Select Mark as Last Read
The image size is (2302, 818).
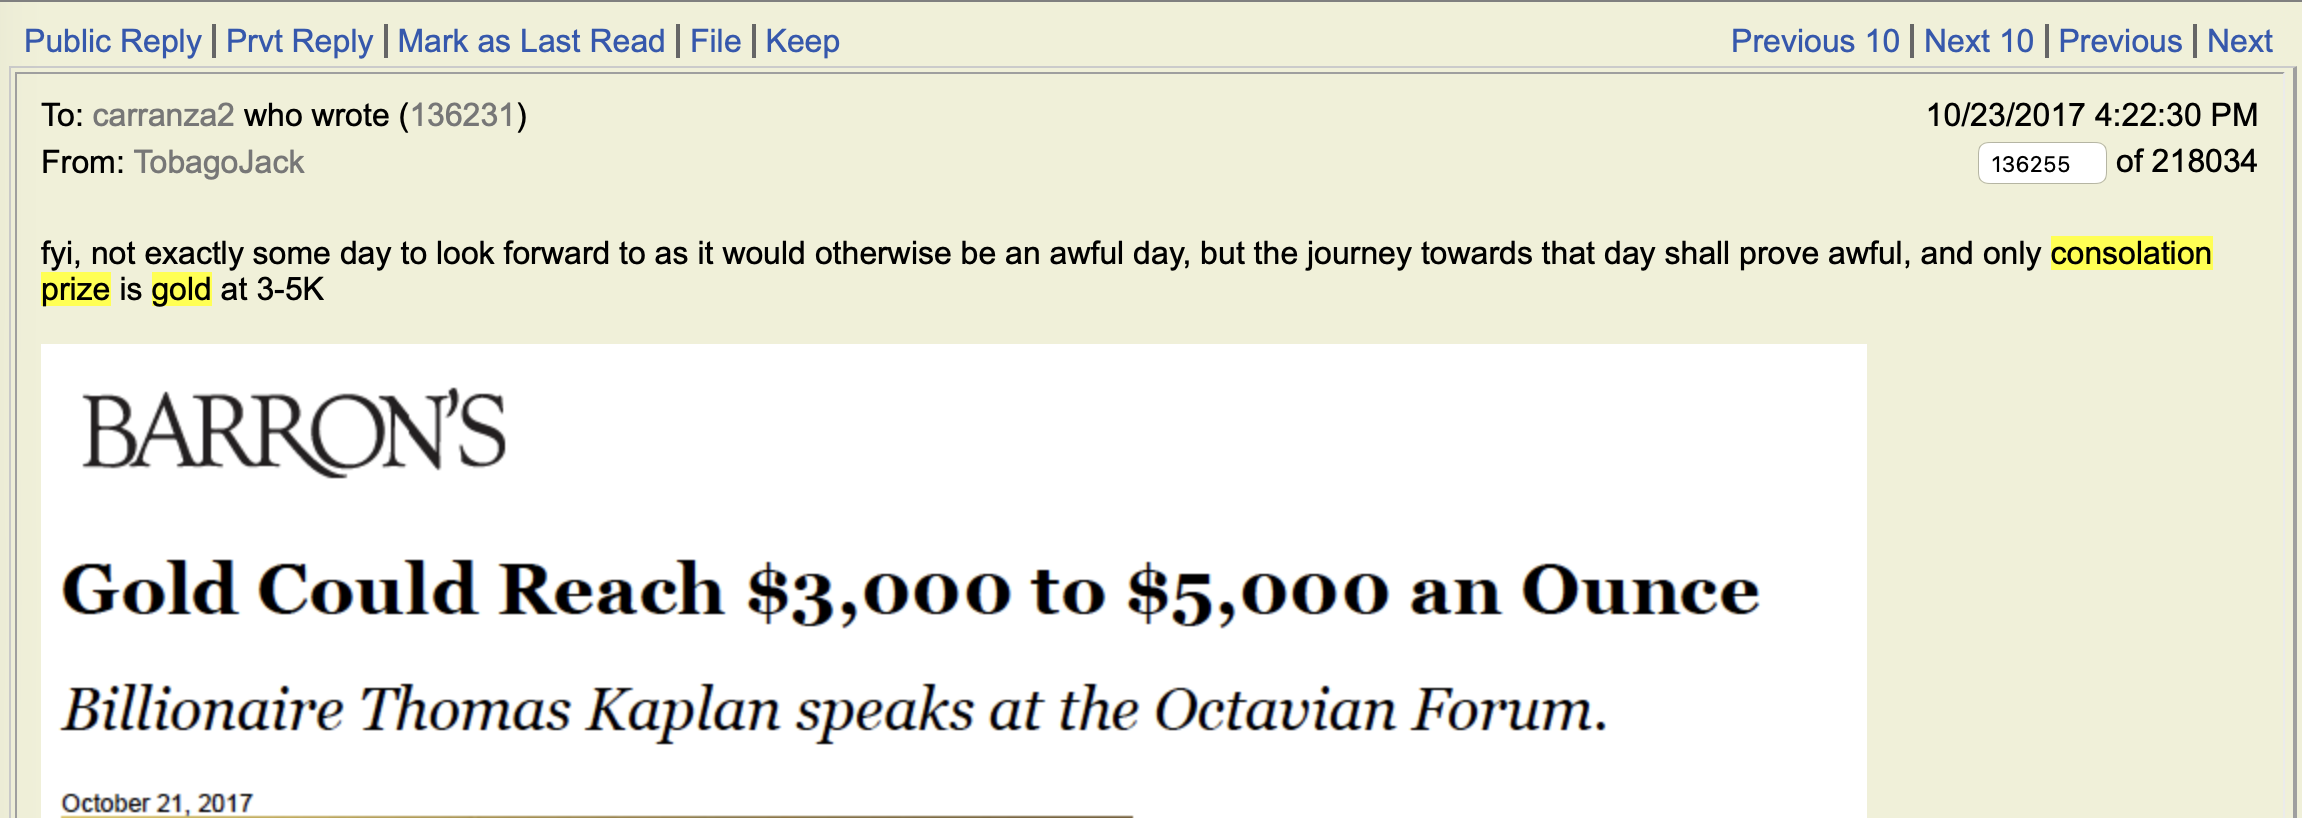tap(531, 41)
